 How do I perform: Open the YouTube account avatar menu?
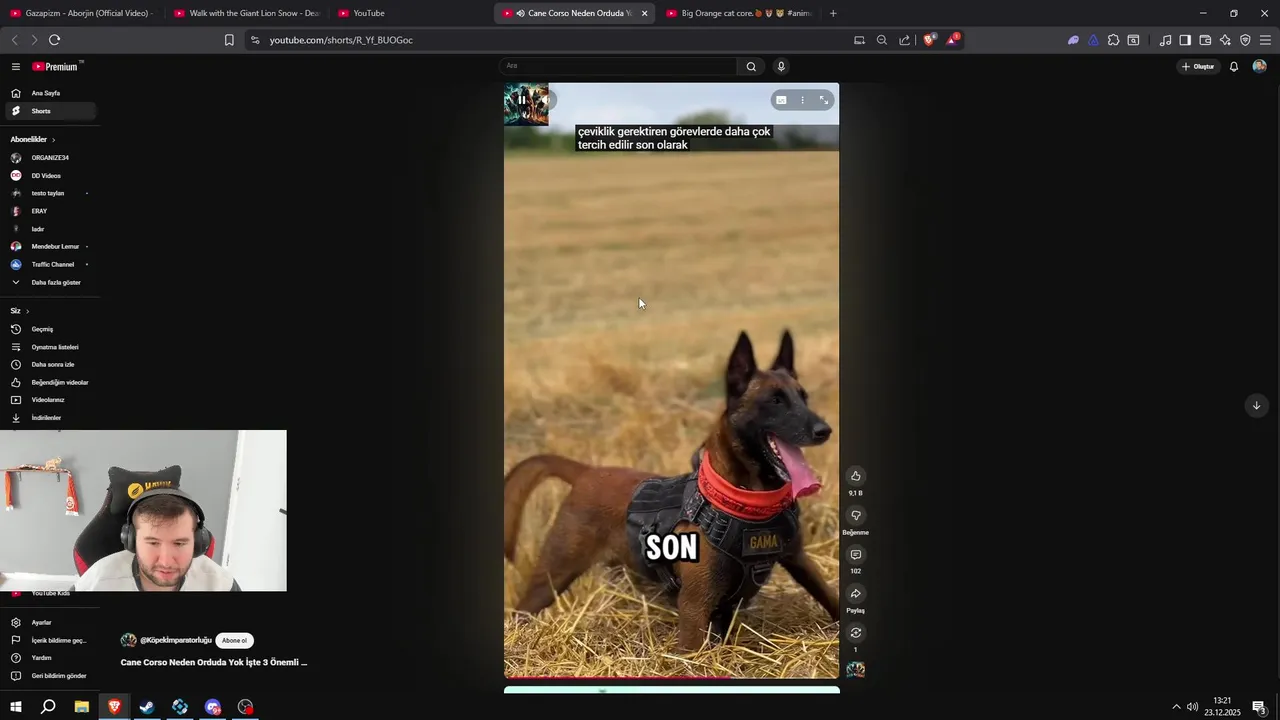coord(1259,66)
